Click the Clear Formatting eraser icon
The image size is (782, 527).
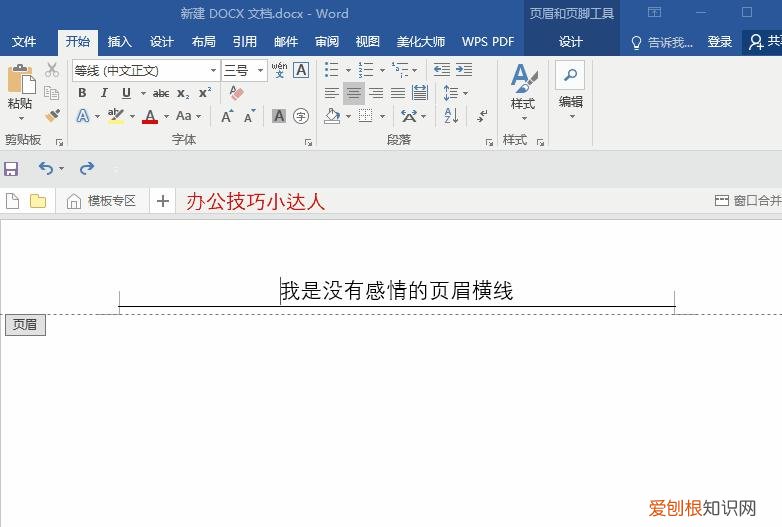[236, 93]
